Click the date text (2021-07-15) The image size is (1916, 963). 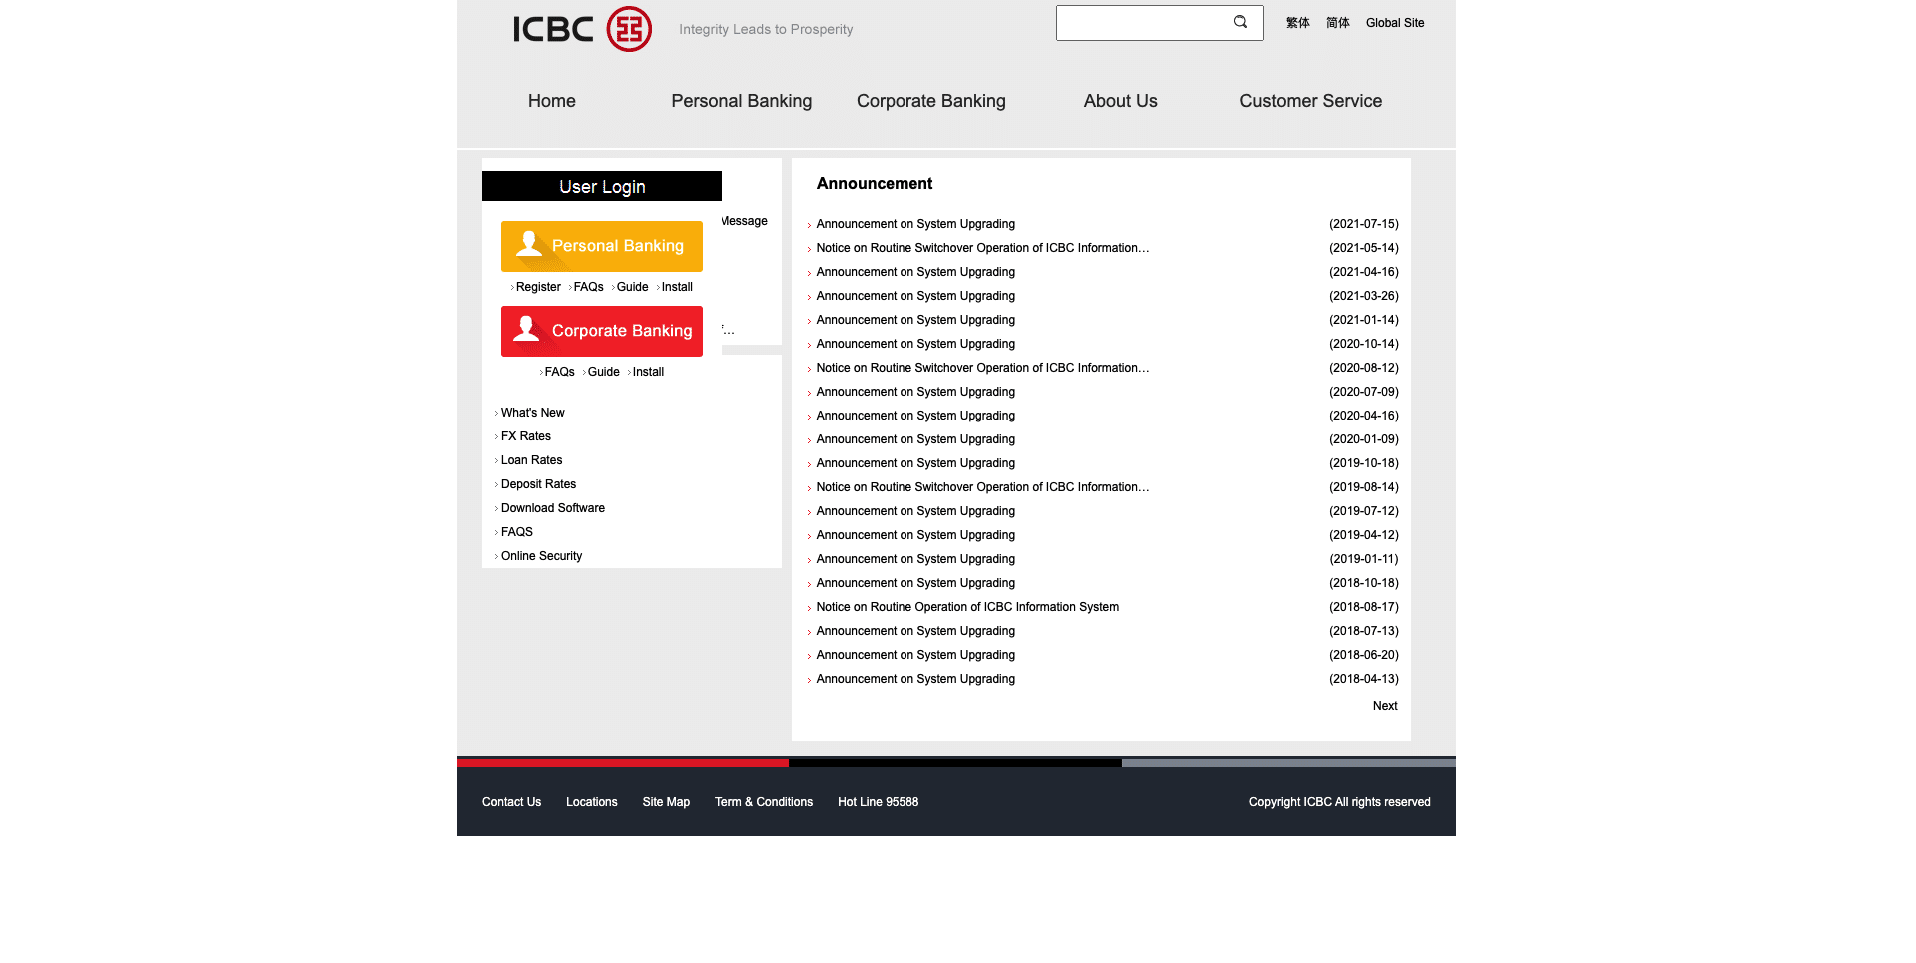pos(1364,224)
